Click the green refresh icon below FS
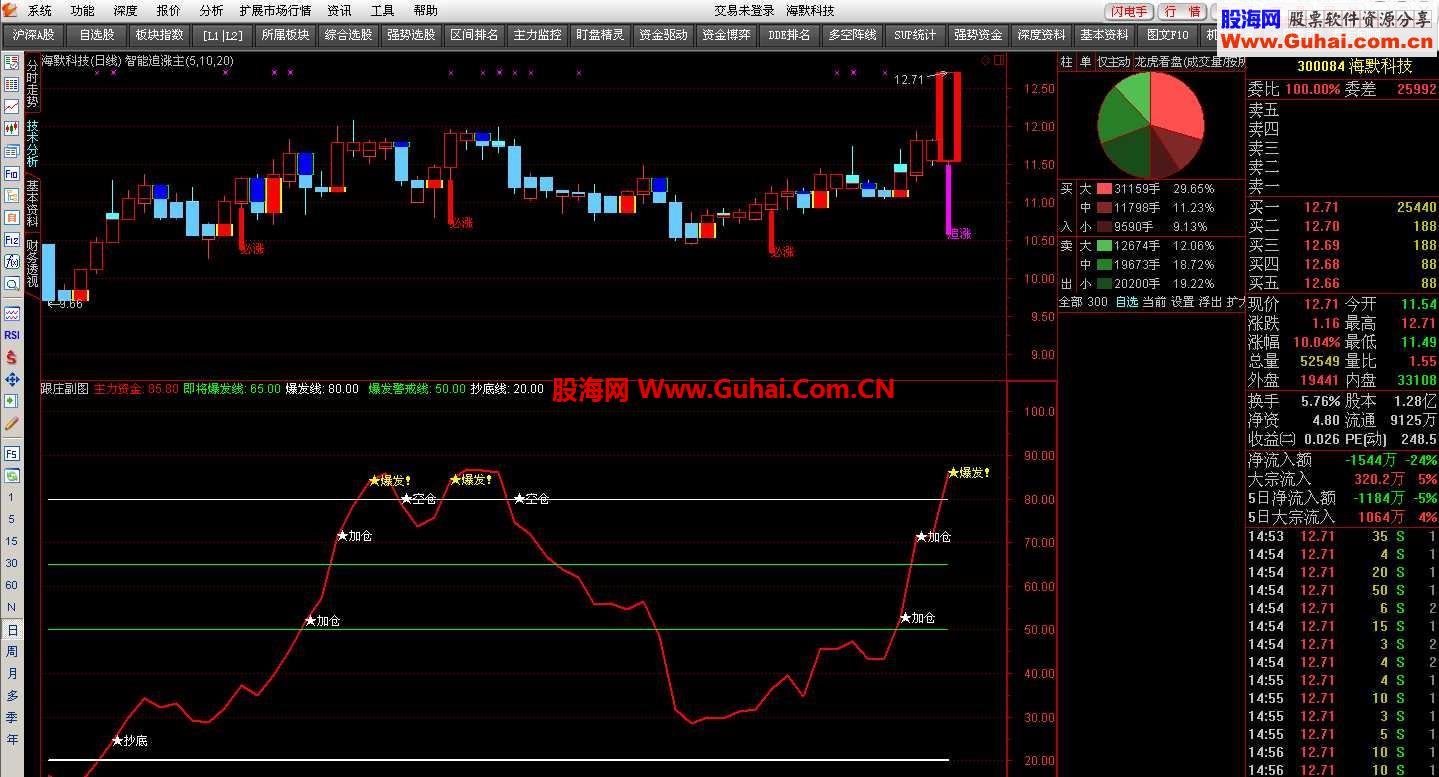The width and height of the screenshot is (1439, 777). coord(12,476)
